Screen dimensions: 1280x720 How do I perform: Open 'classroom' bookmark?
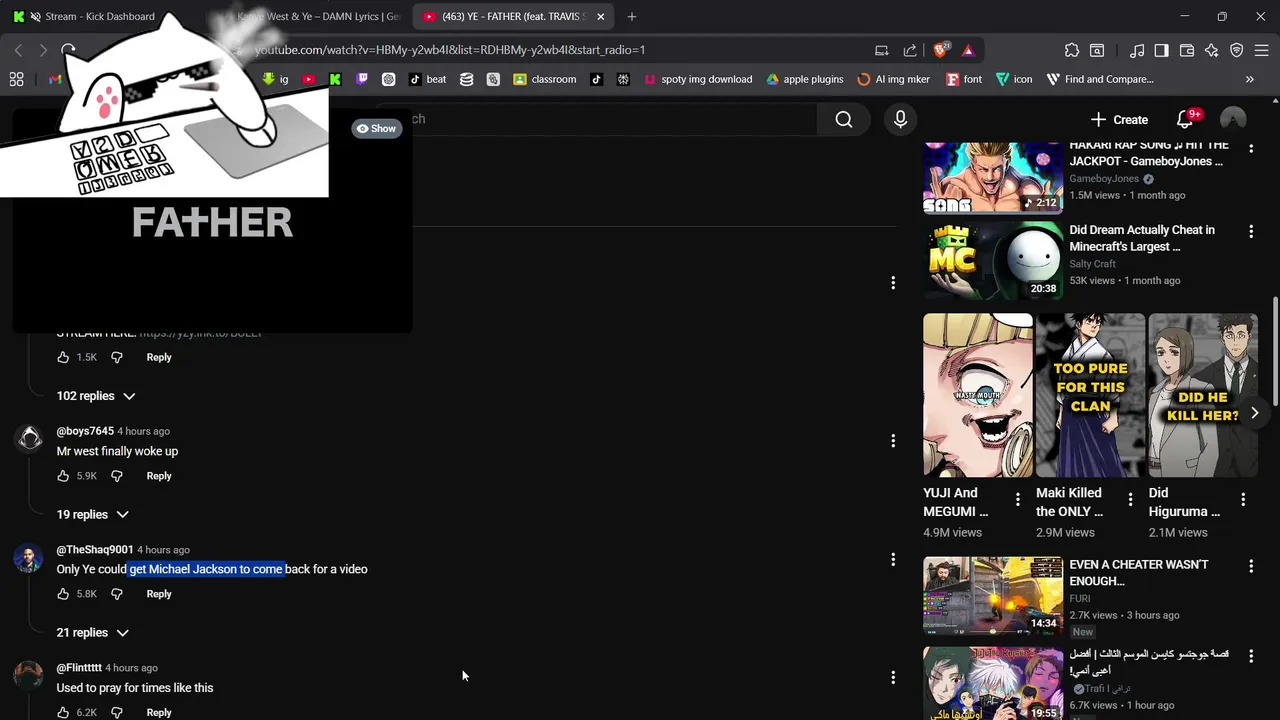coord(544,79)
